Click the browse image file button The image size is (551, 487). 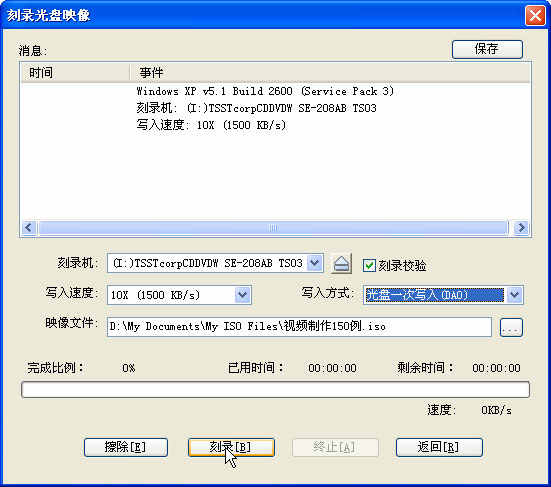[x=511, y=327]
